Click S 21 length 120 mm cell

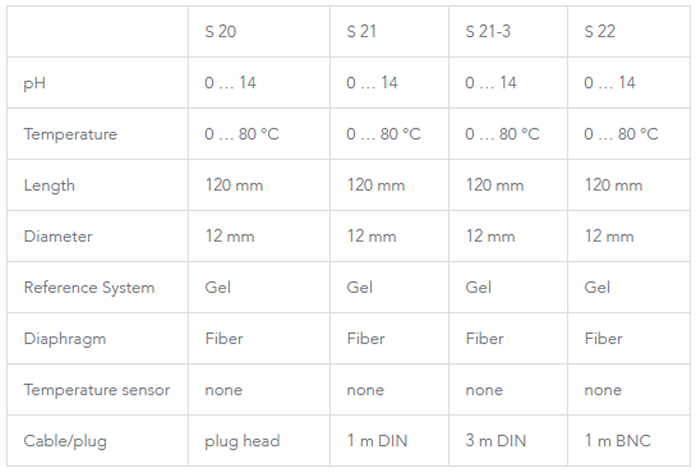[x=376, y=185]
